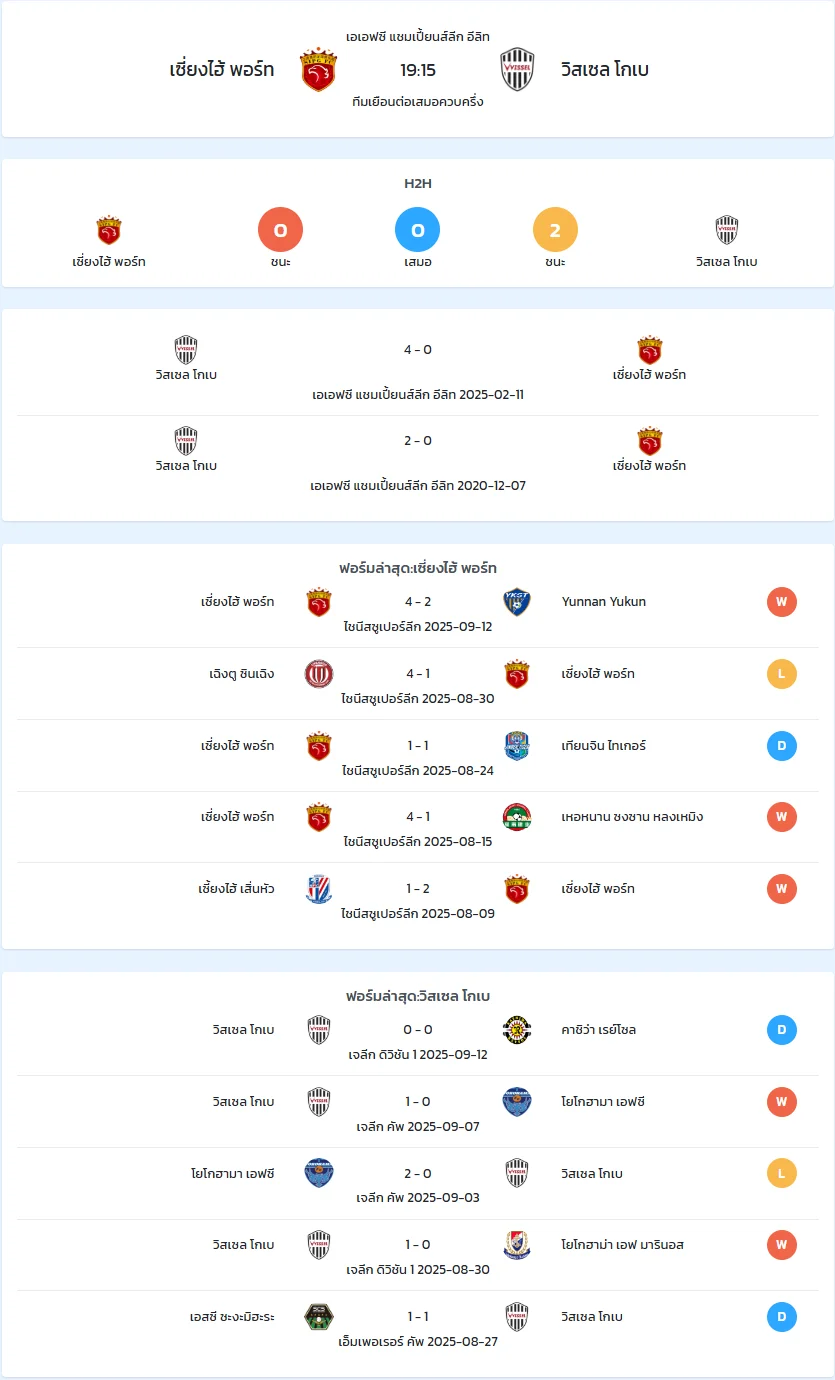
Task: Click the large Shanghai Port crest in the header
Action: pyautogui.click(x=318, y=70)
